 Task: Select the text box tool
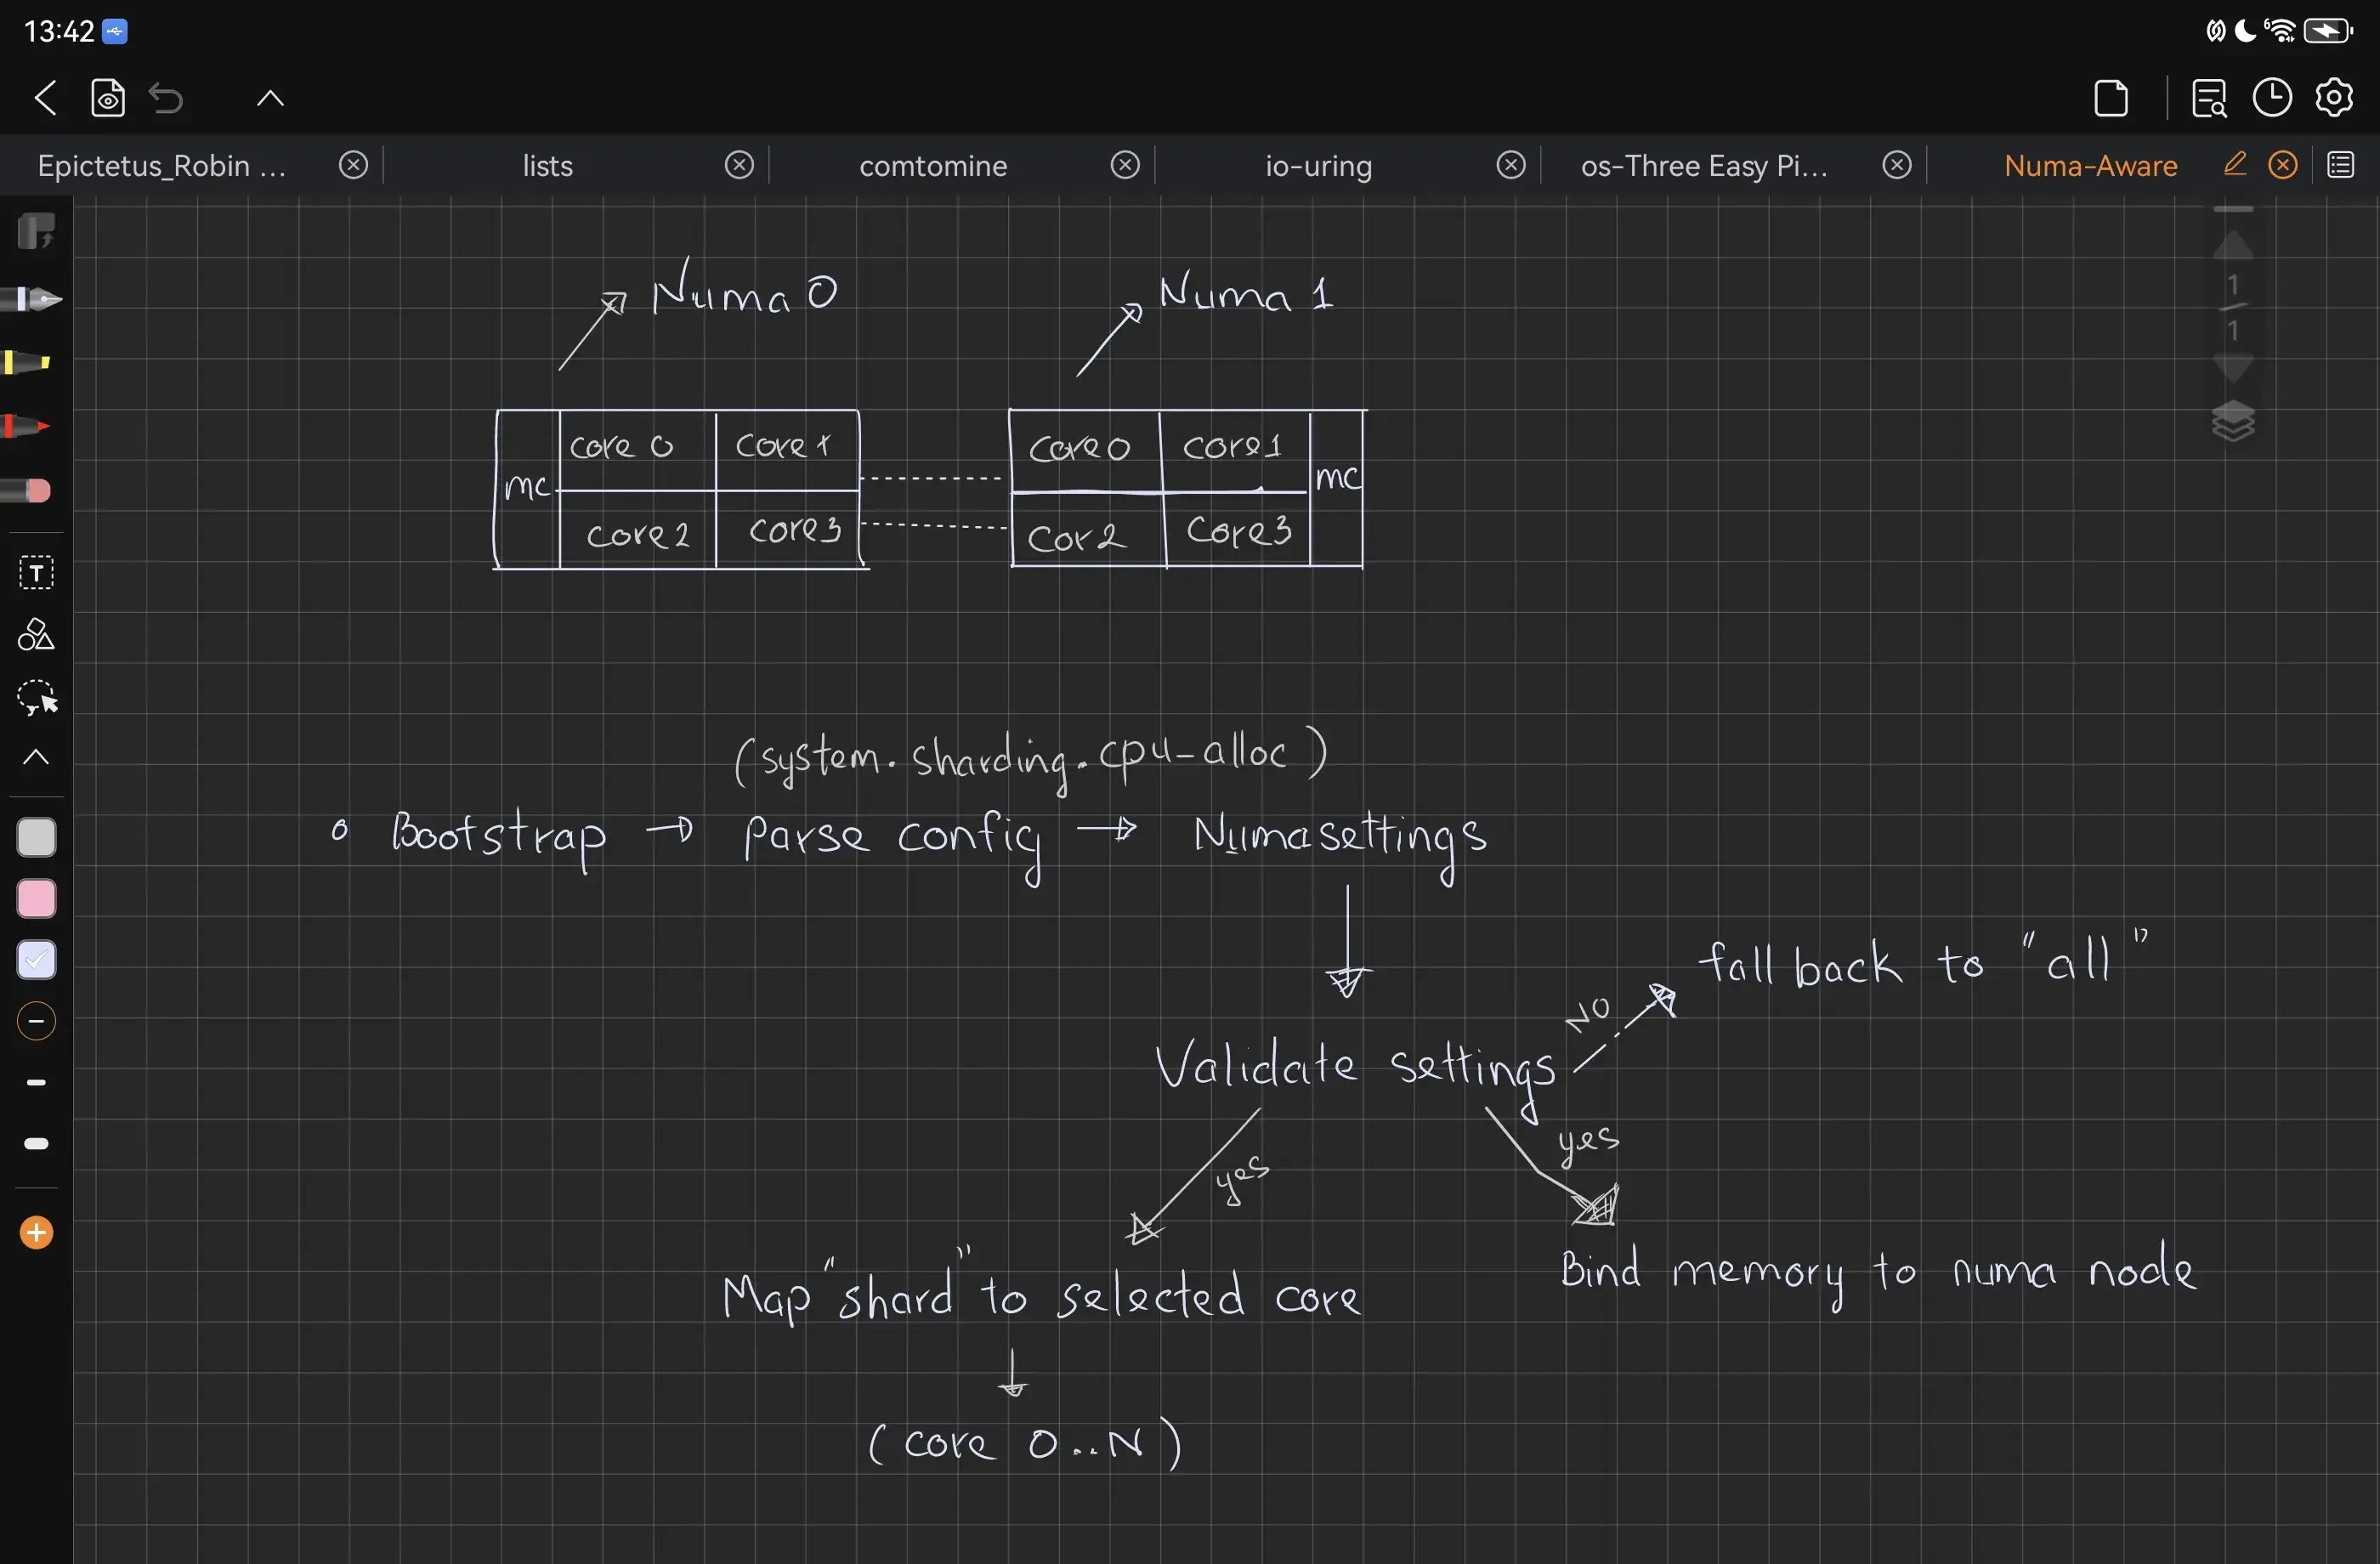point(36,573)
